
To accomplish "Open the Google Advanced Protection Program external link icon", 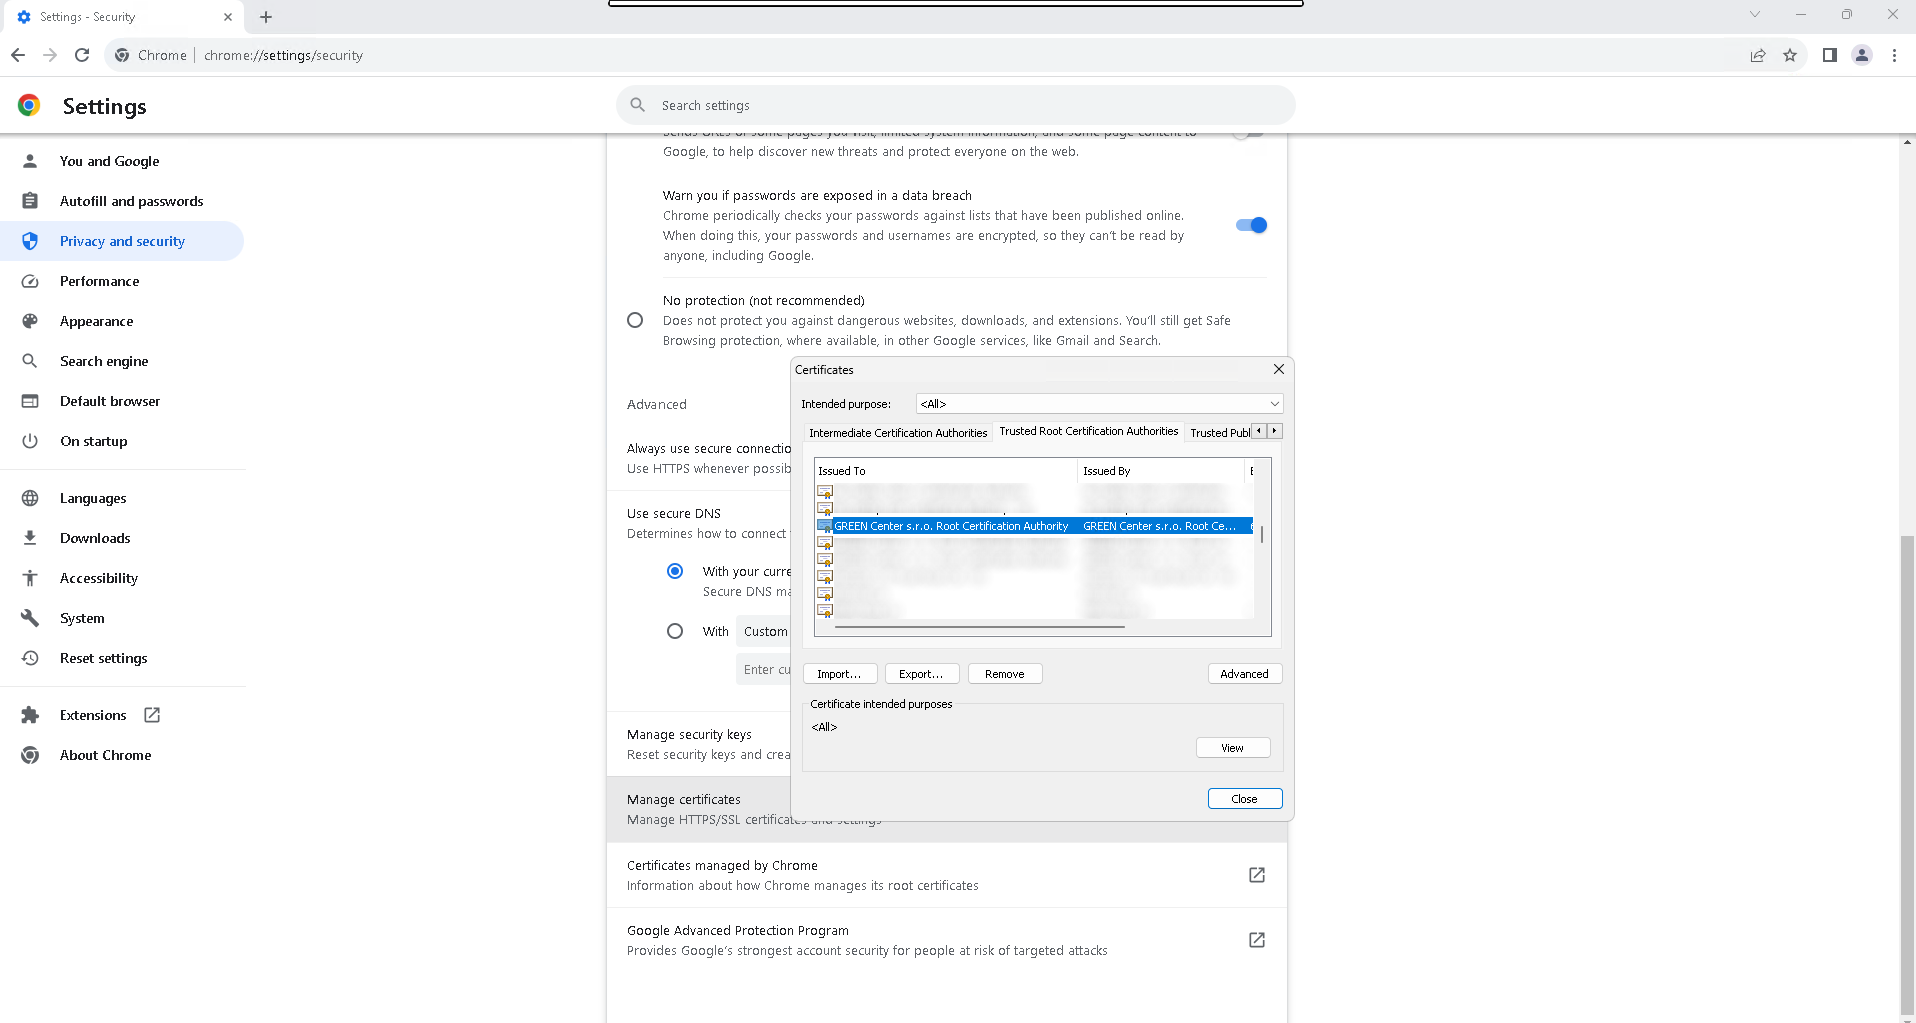I will [x=1257, y=940].
